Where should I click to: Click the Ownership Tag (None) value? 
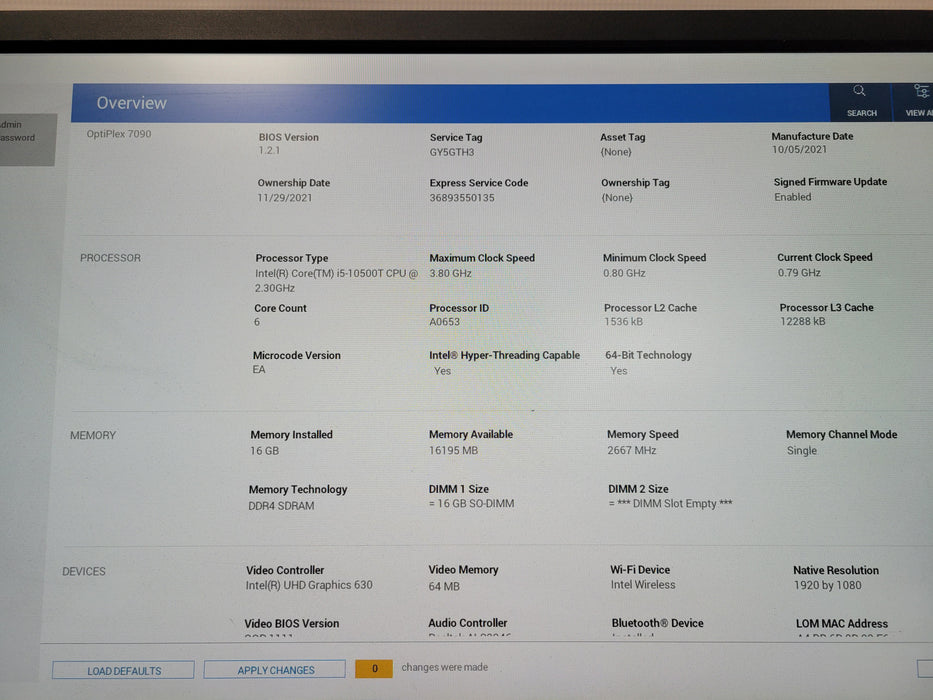[616, 198]
